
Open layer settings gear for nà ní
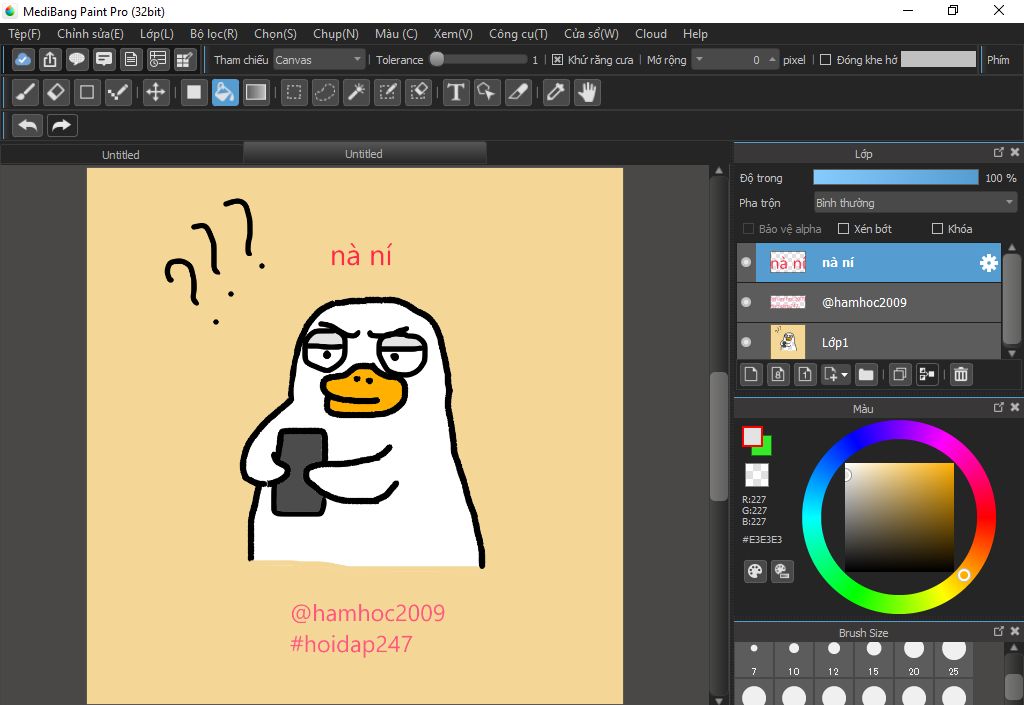coord(989,263)
